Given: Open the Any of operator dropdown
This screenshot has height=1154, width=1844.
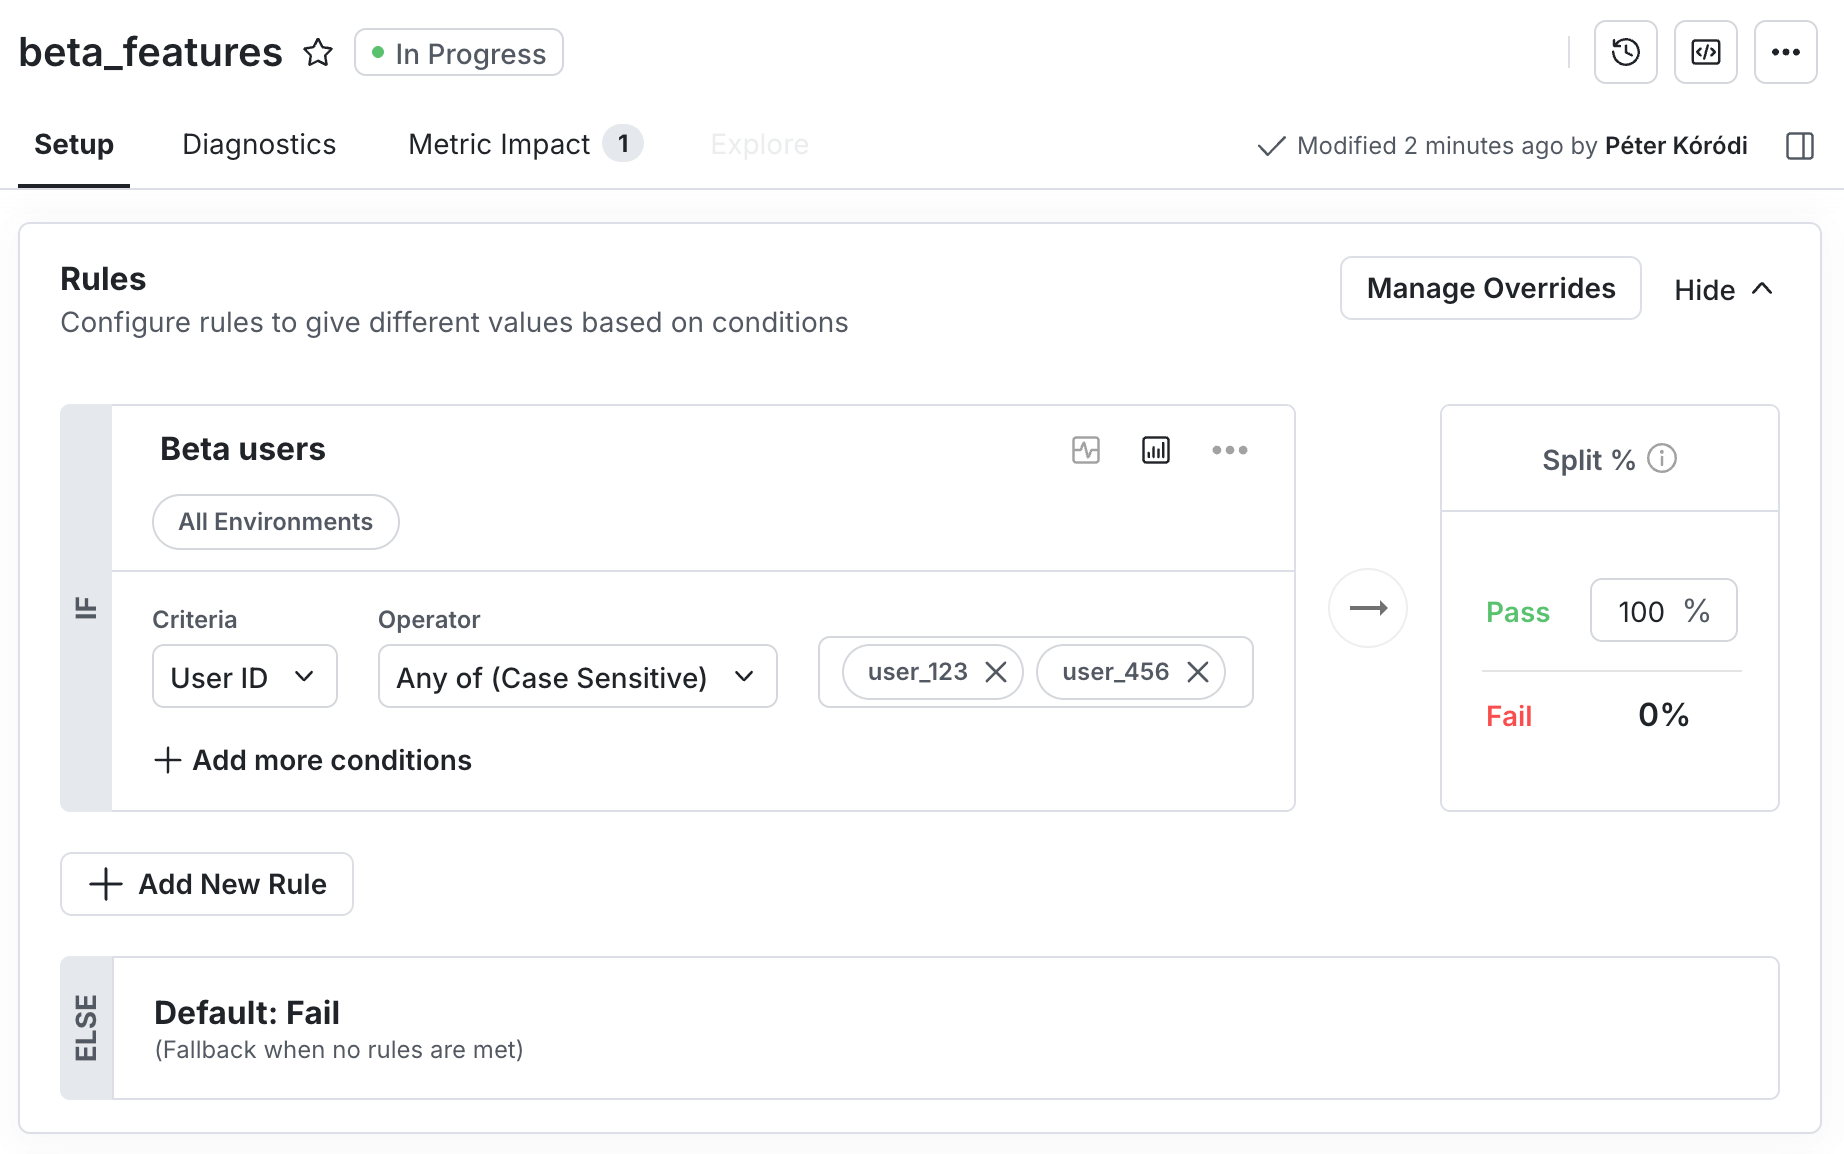Looking at the screenshot, I should (577, 677).
